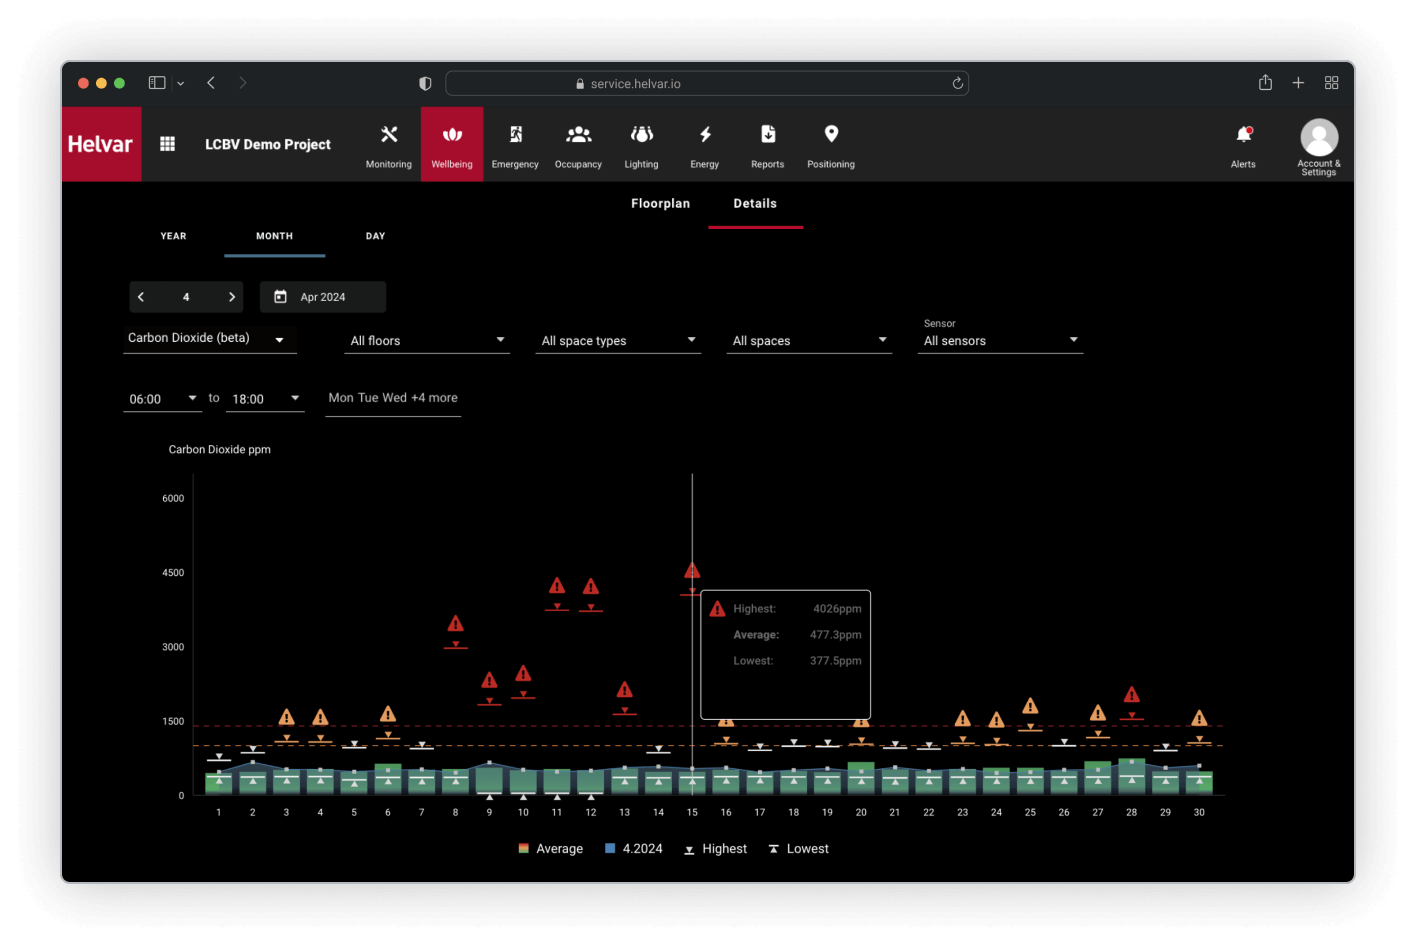This screenshot has height=944, width=1416.
Task: Expand the Carbon Dioxide (beta) dropdown
Action: (207, 339)
